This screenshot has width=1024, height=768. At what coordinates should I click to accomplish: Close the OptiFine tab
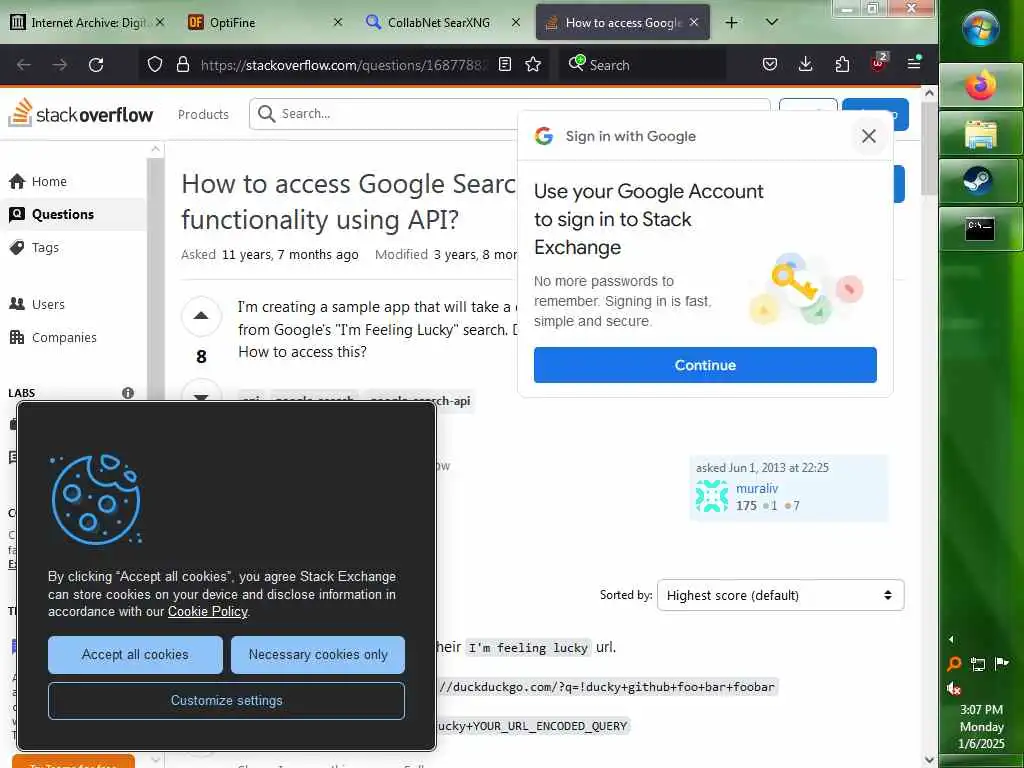(338, 22)
